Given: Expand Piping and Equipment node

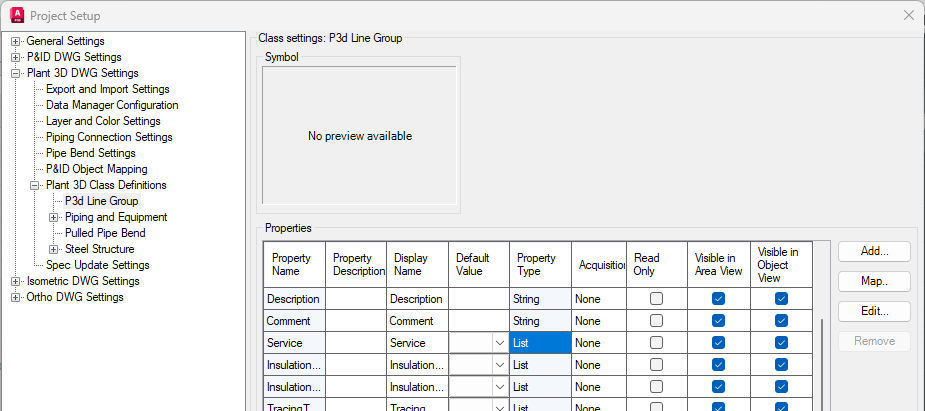Looking at the screenshot, I should click(x=54, y=217).
